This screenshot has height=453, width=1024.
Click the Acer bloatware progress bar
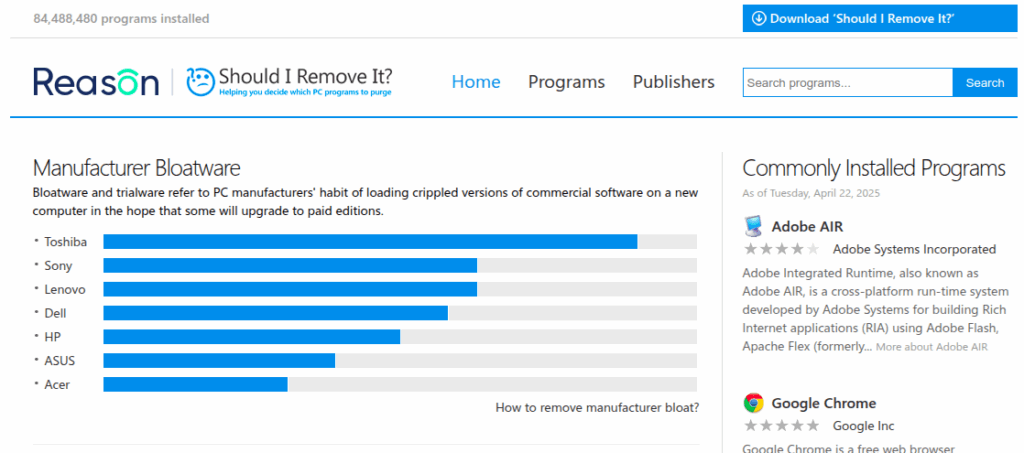[x=400, y=384]
